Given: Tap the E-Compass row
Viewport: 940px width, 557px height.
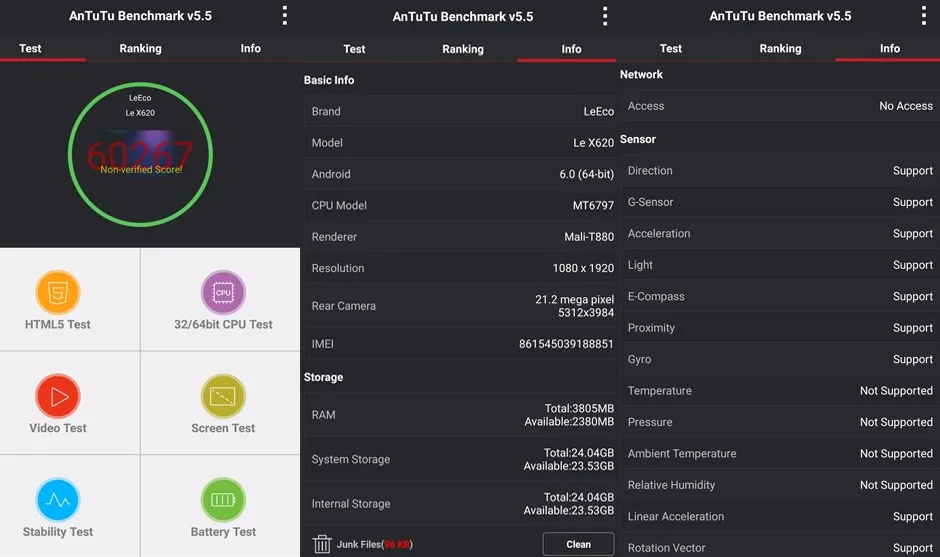Looking at the screenshot, I should tap(780, 296).
